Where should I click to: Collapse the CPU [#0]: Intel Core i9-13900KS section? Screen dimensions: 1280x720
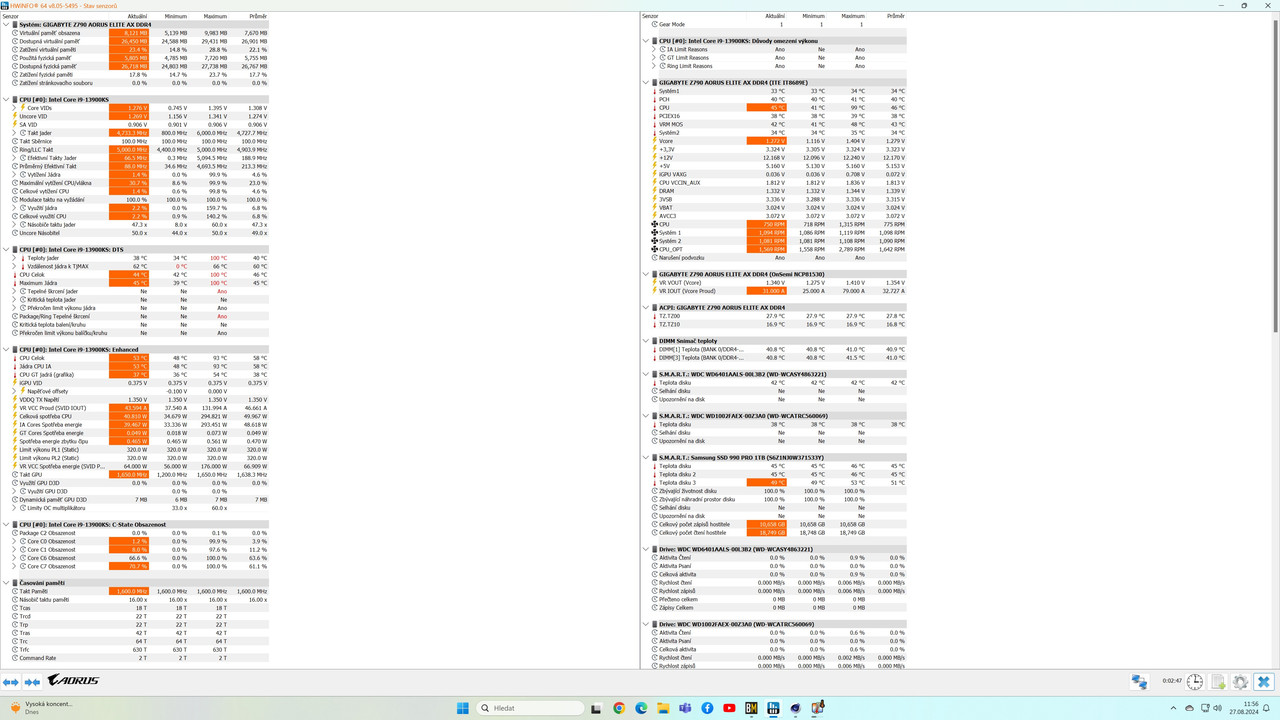6,100
